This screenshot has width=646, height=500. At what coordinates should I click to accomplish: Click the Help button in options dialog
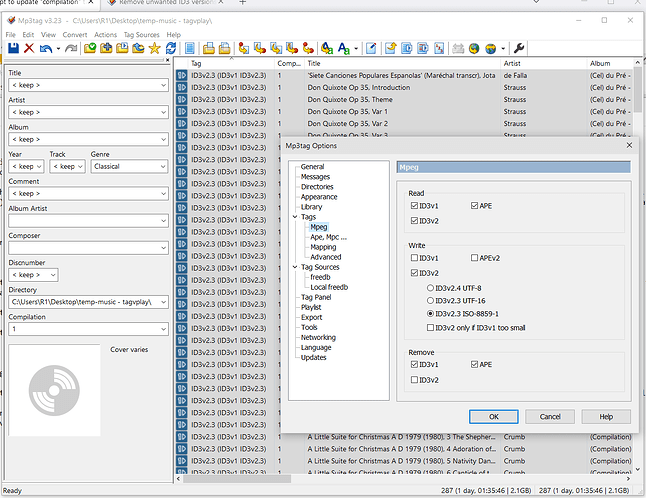606,417
